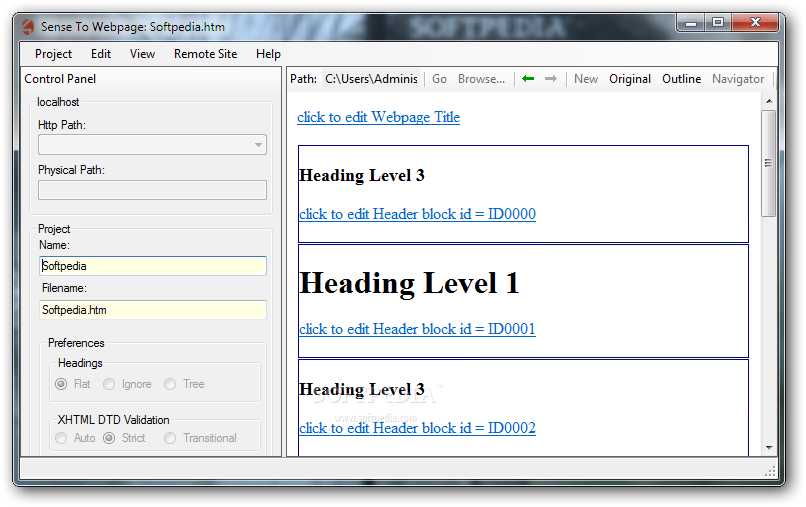Maximize the Sense To Webpage window
Image resolution: width=806 pixels, height=507 pixels.
click(718, 23)
